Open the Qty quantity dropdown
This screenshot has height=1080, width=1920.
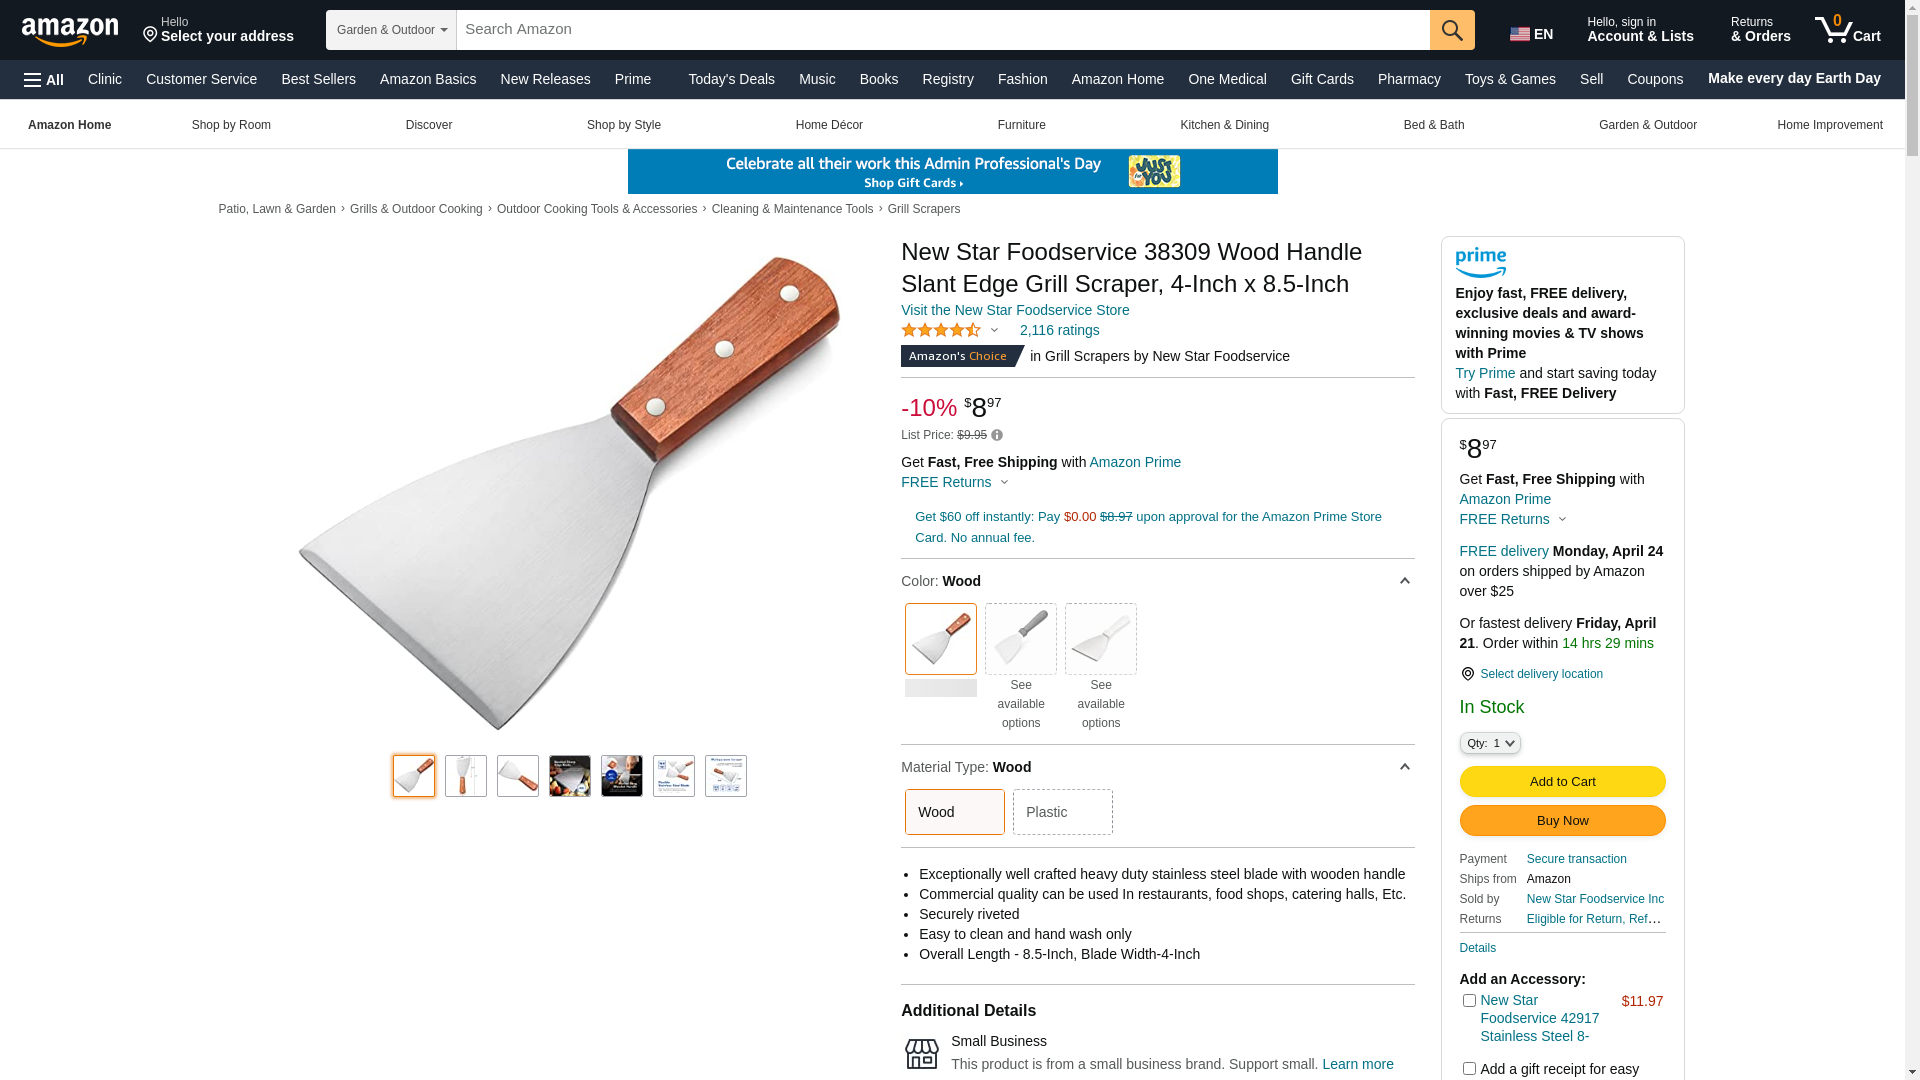tap(1490, 743)
